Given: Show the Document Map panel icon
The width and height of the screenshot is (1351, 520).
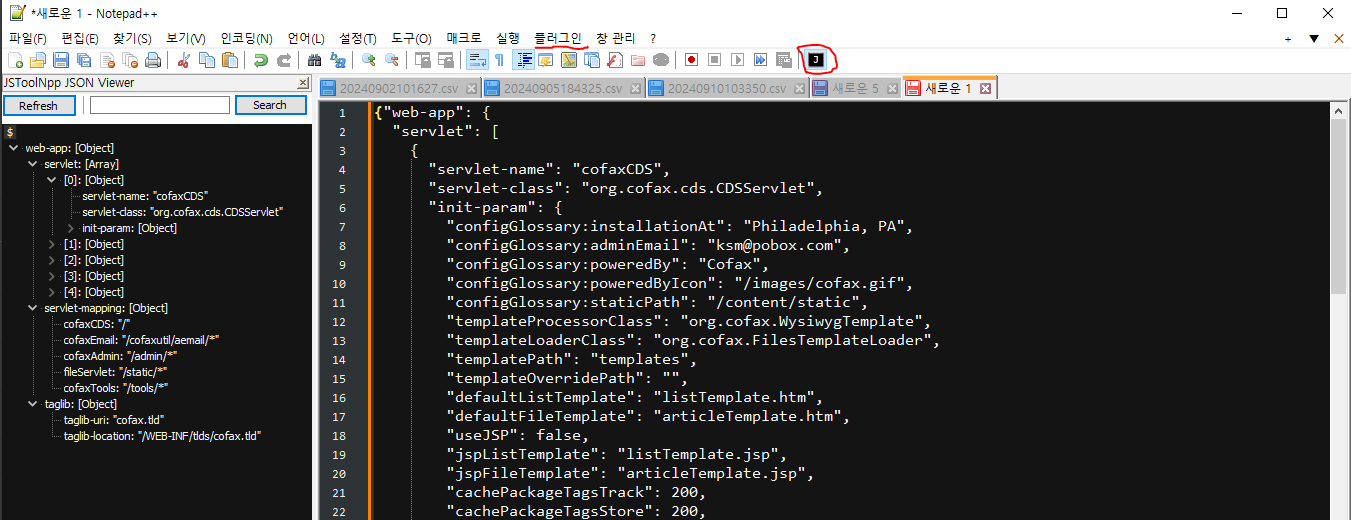Looking at the screenshot, I should [569, 60].
